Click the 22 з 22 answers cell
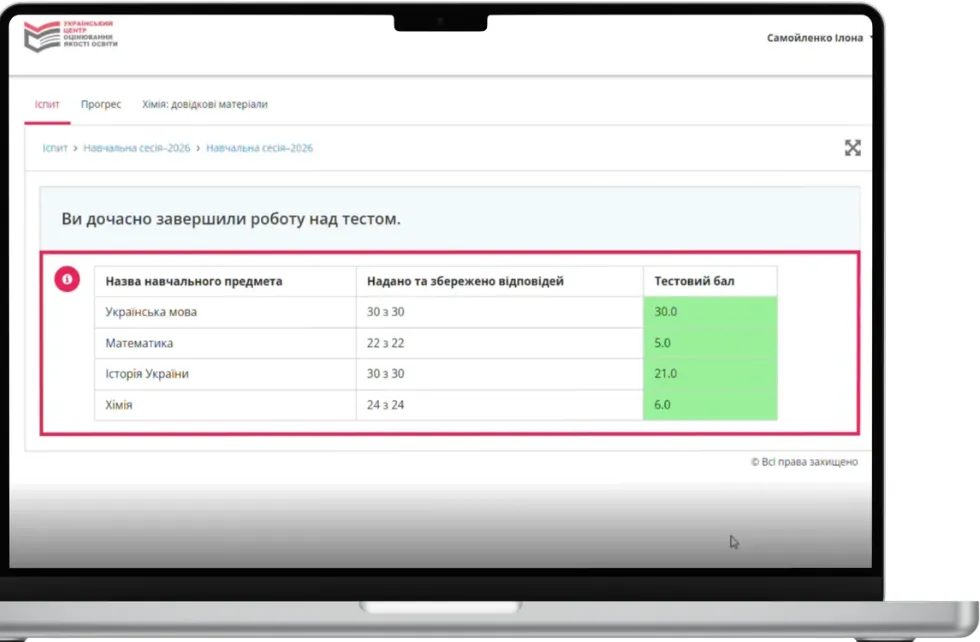Screen dimensions: 980x642 tap(500, 343)
